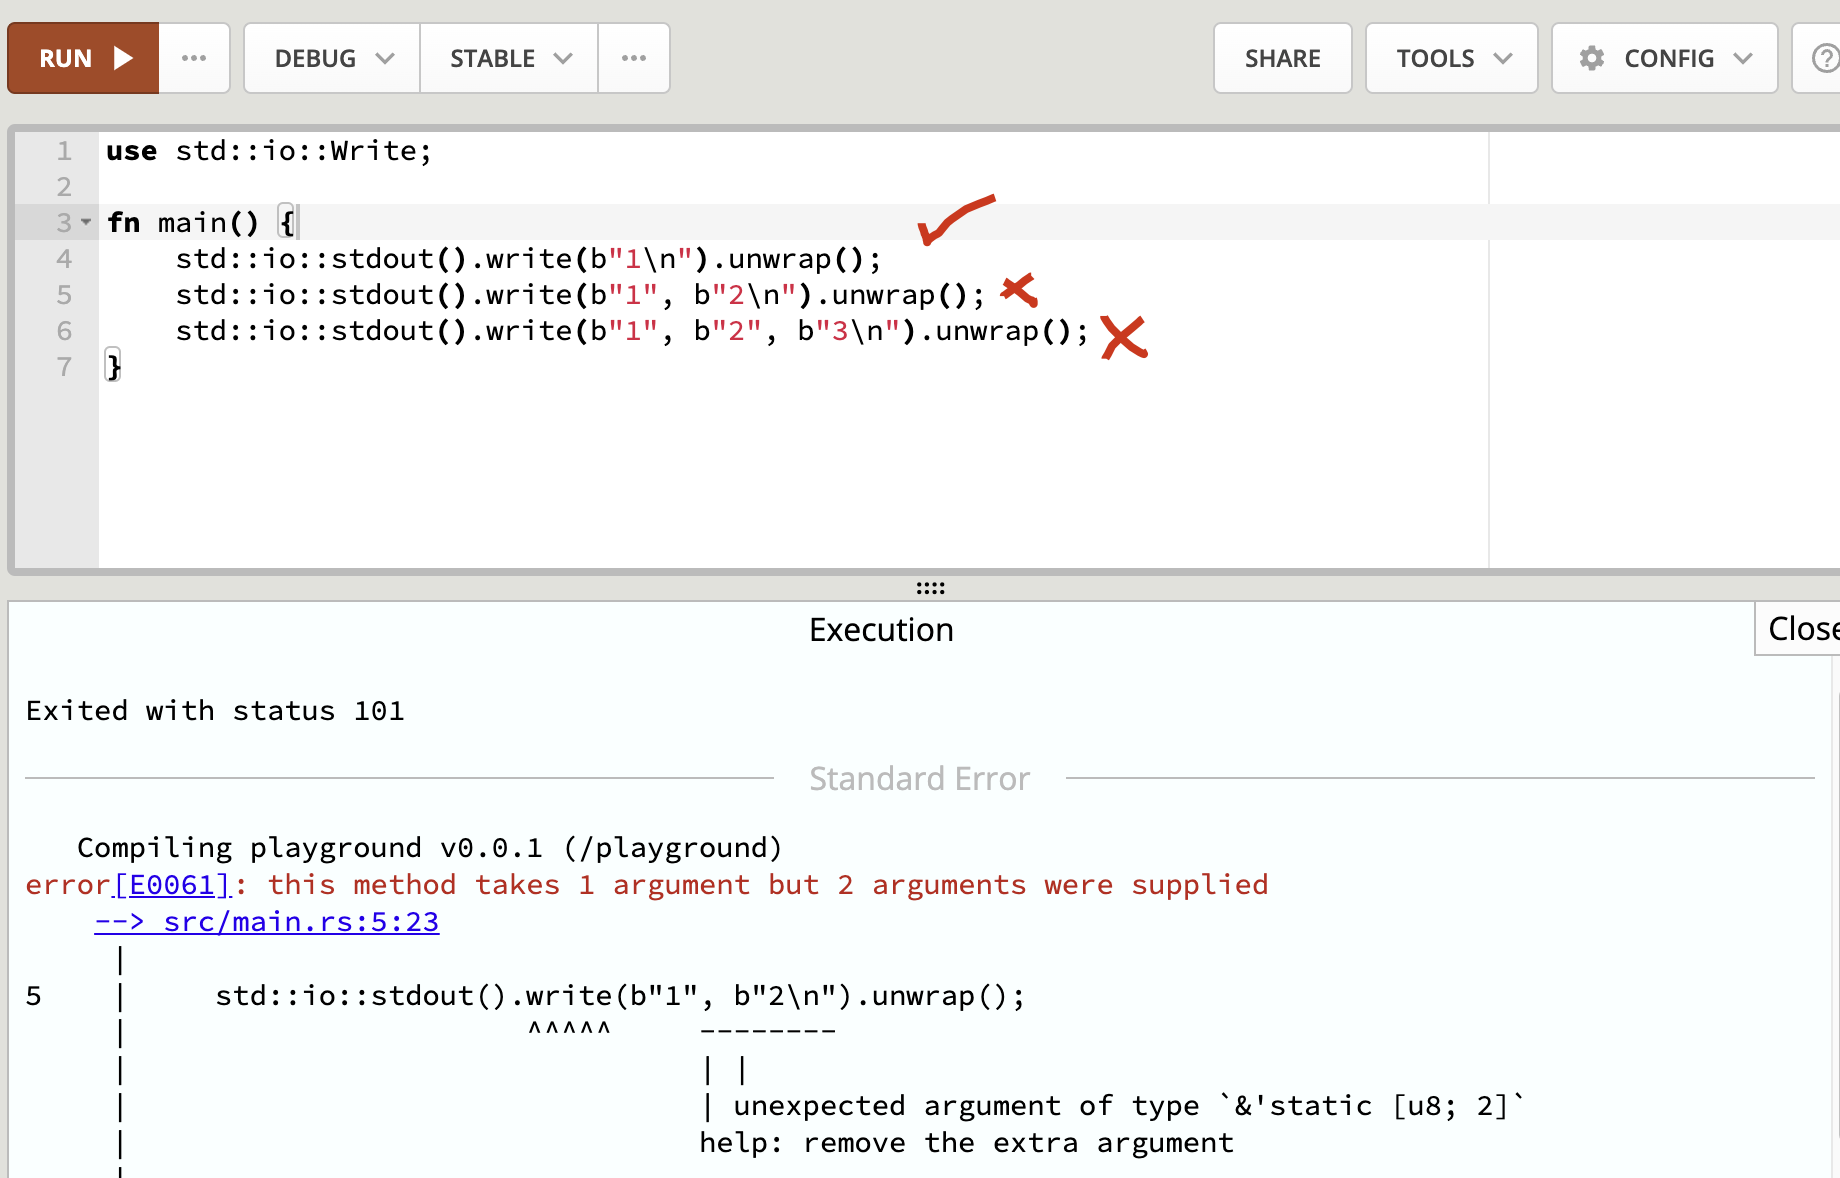Click the 'Execution' panel title

pos(881,630)
